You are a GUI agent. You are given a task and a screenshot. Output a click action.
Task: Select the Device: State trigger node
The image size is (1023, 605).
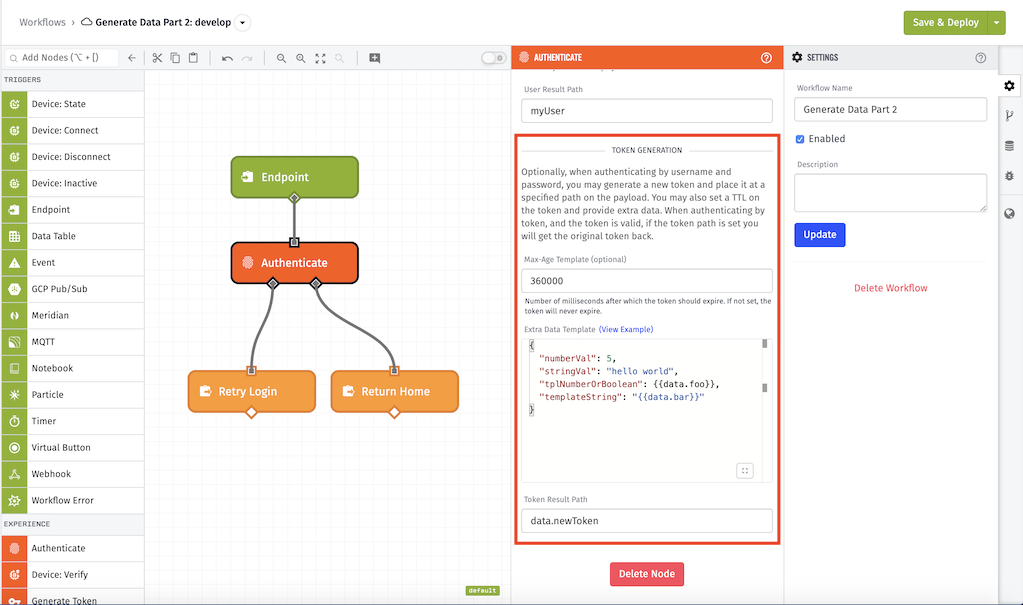(58, 104)
